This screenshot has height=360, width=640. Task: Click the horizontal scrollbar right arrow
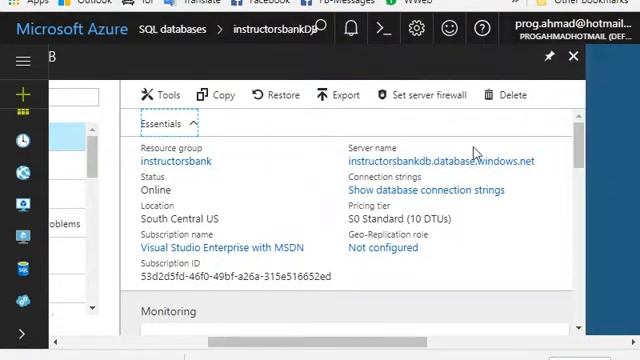pyautogui.click(x=633, y=342)
